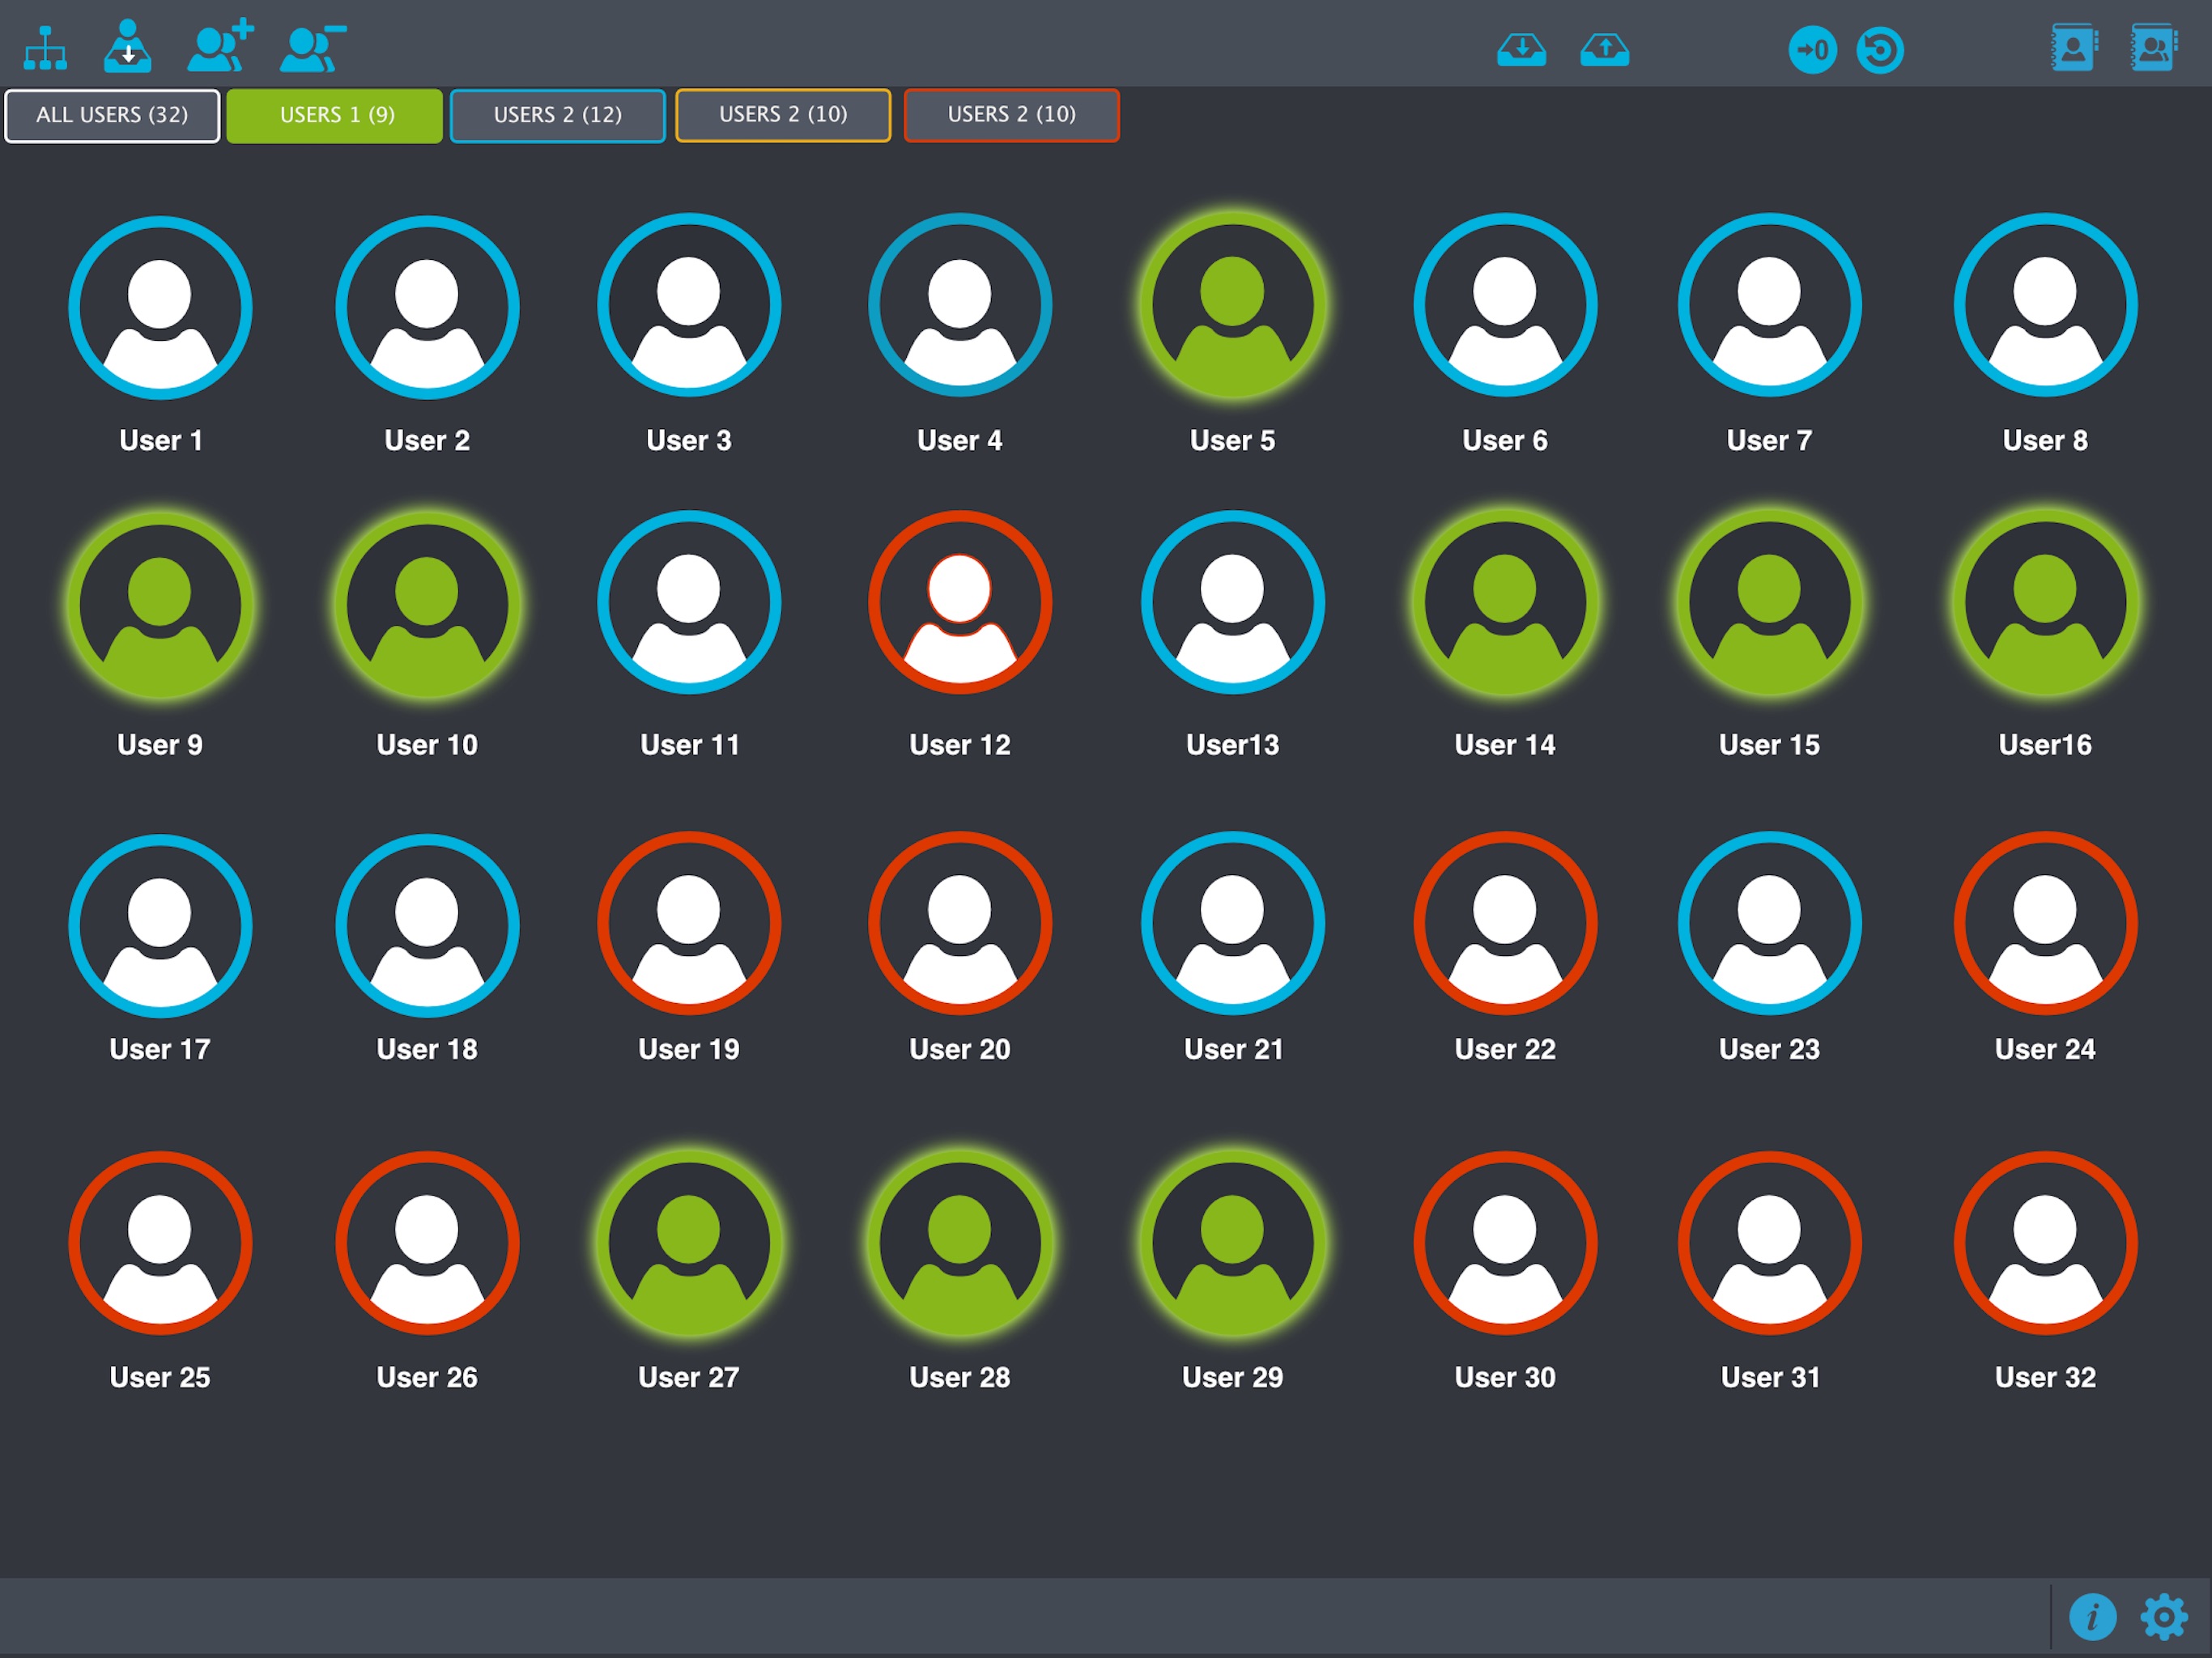Select the red User 32 avatar
The height and width of the screenshot is (1658, 2212).
(2045, 1243)
